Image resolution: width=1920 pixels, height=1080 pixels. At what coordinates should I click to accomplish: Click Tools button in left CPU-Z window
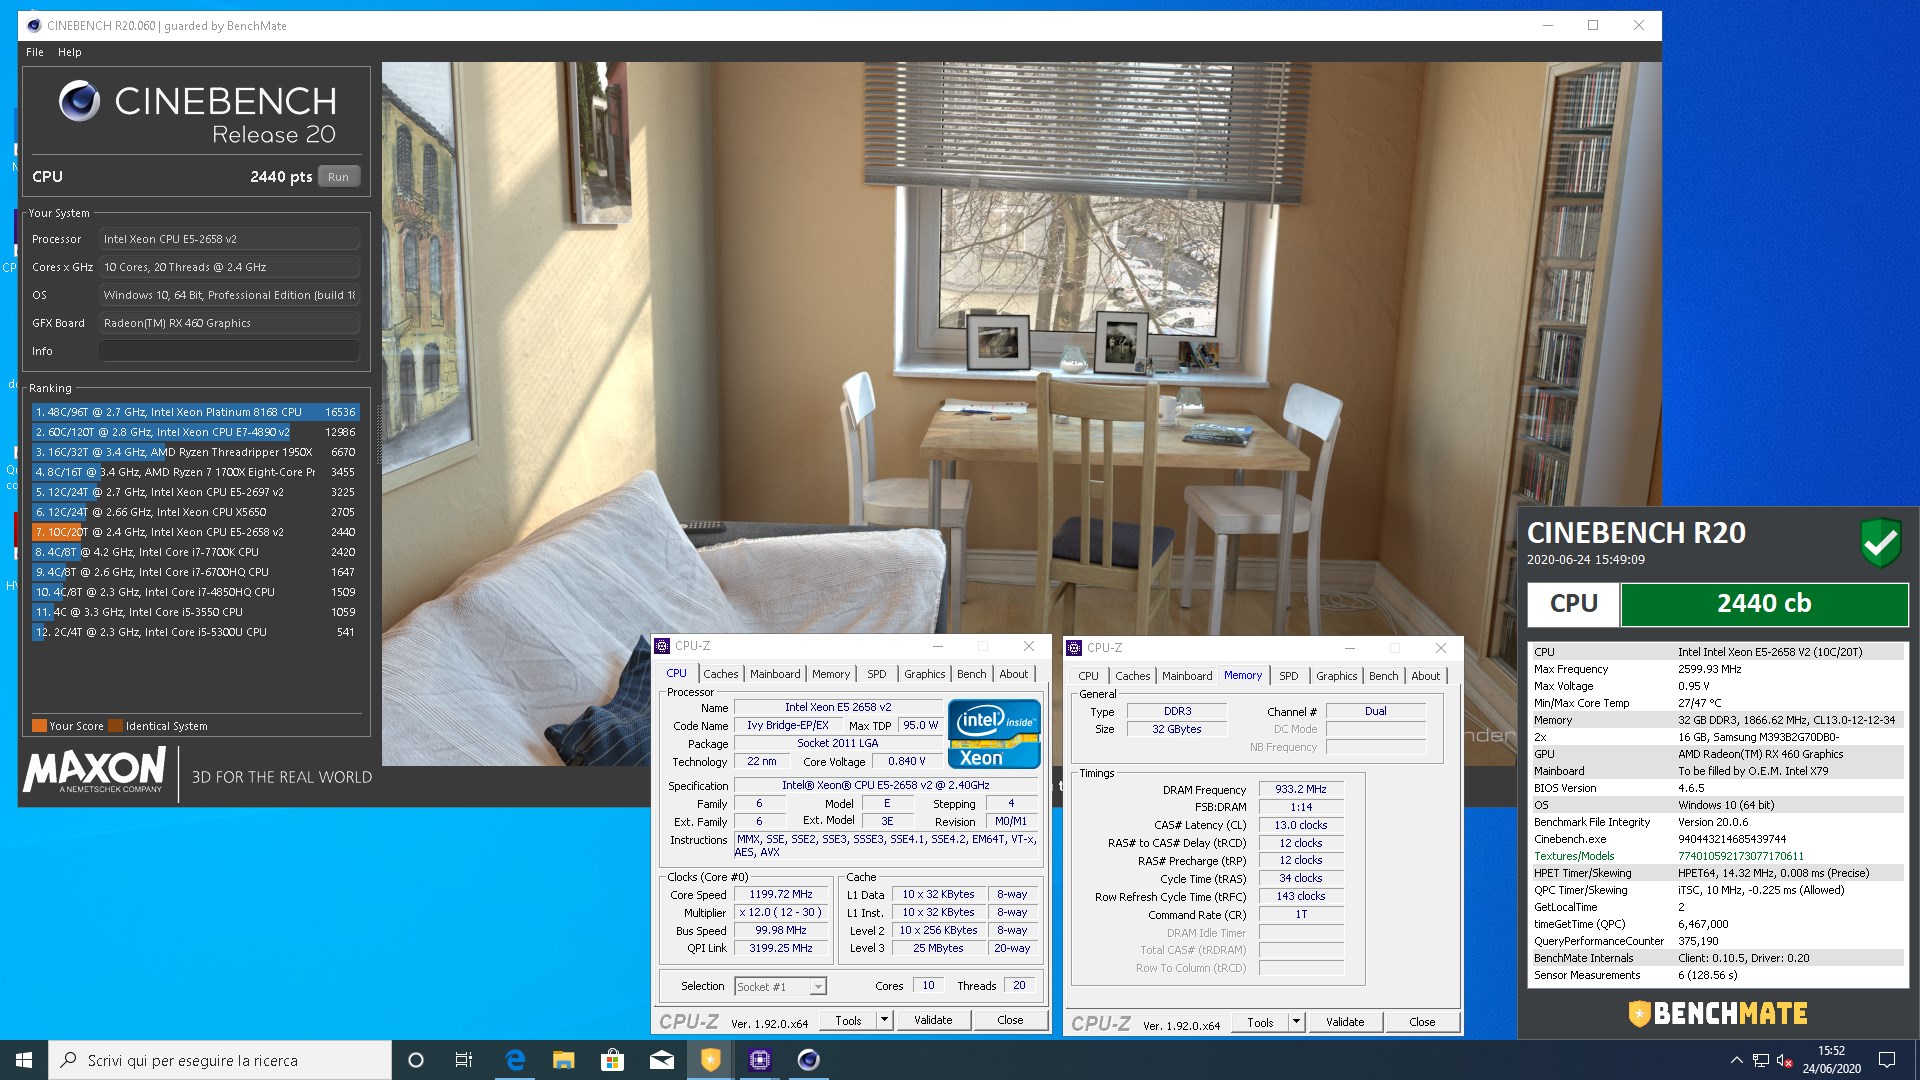click(x=848, y=1020)
